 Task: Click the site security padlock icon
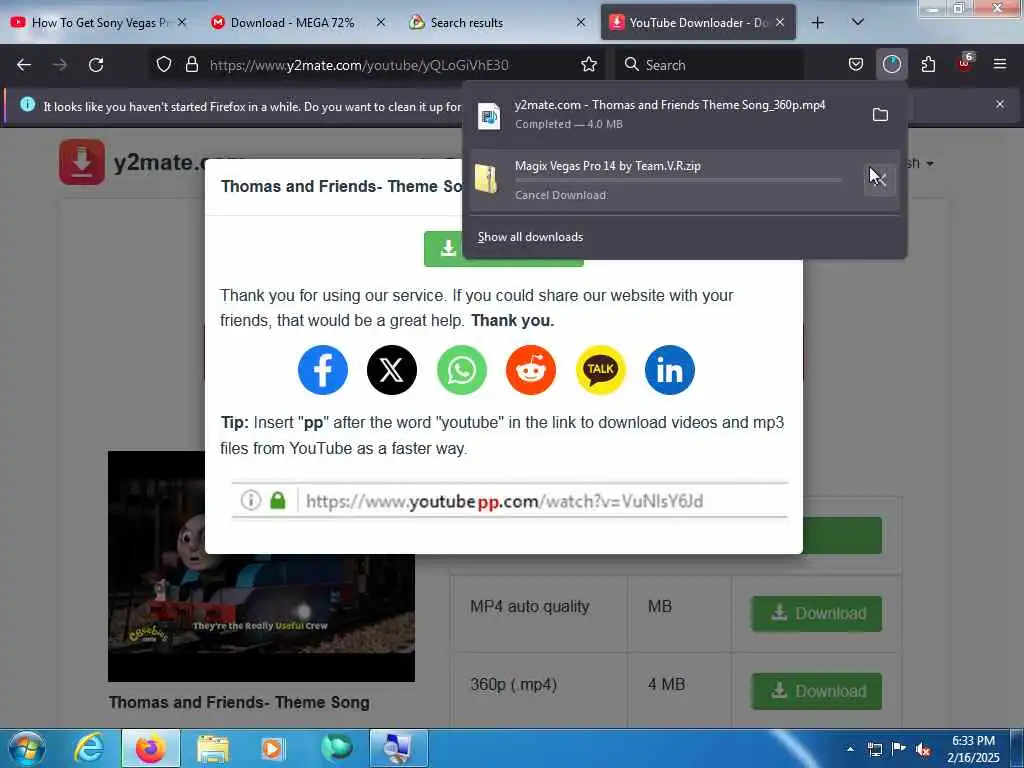point(191,65)
